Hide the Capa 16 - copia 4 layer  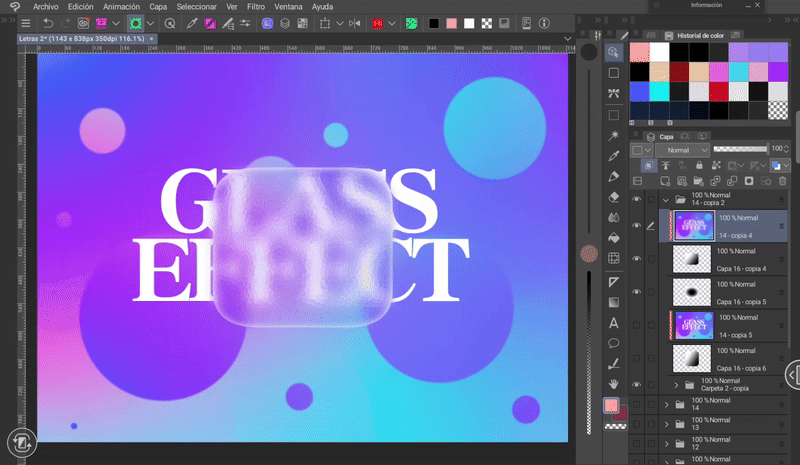pos(636,258)
